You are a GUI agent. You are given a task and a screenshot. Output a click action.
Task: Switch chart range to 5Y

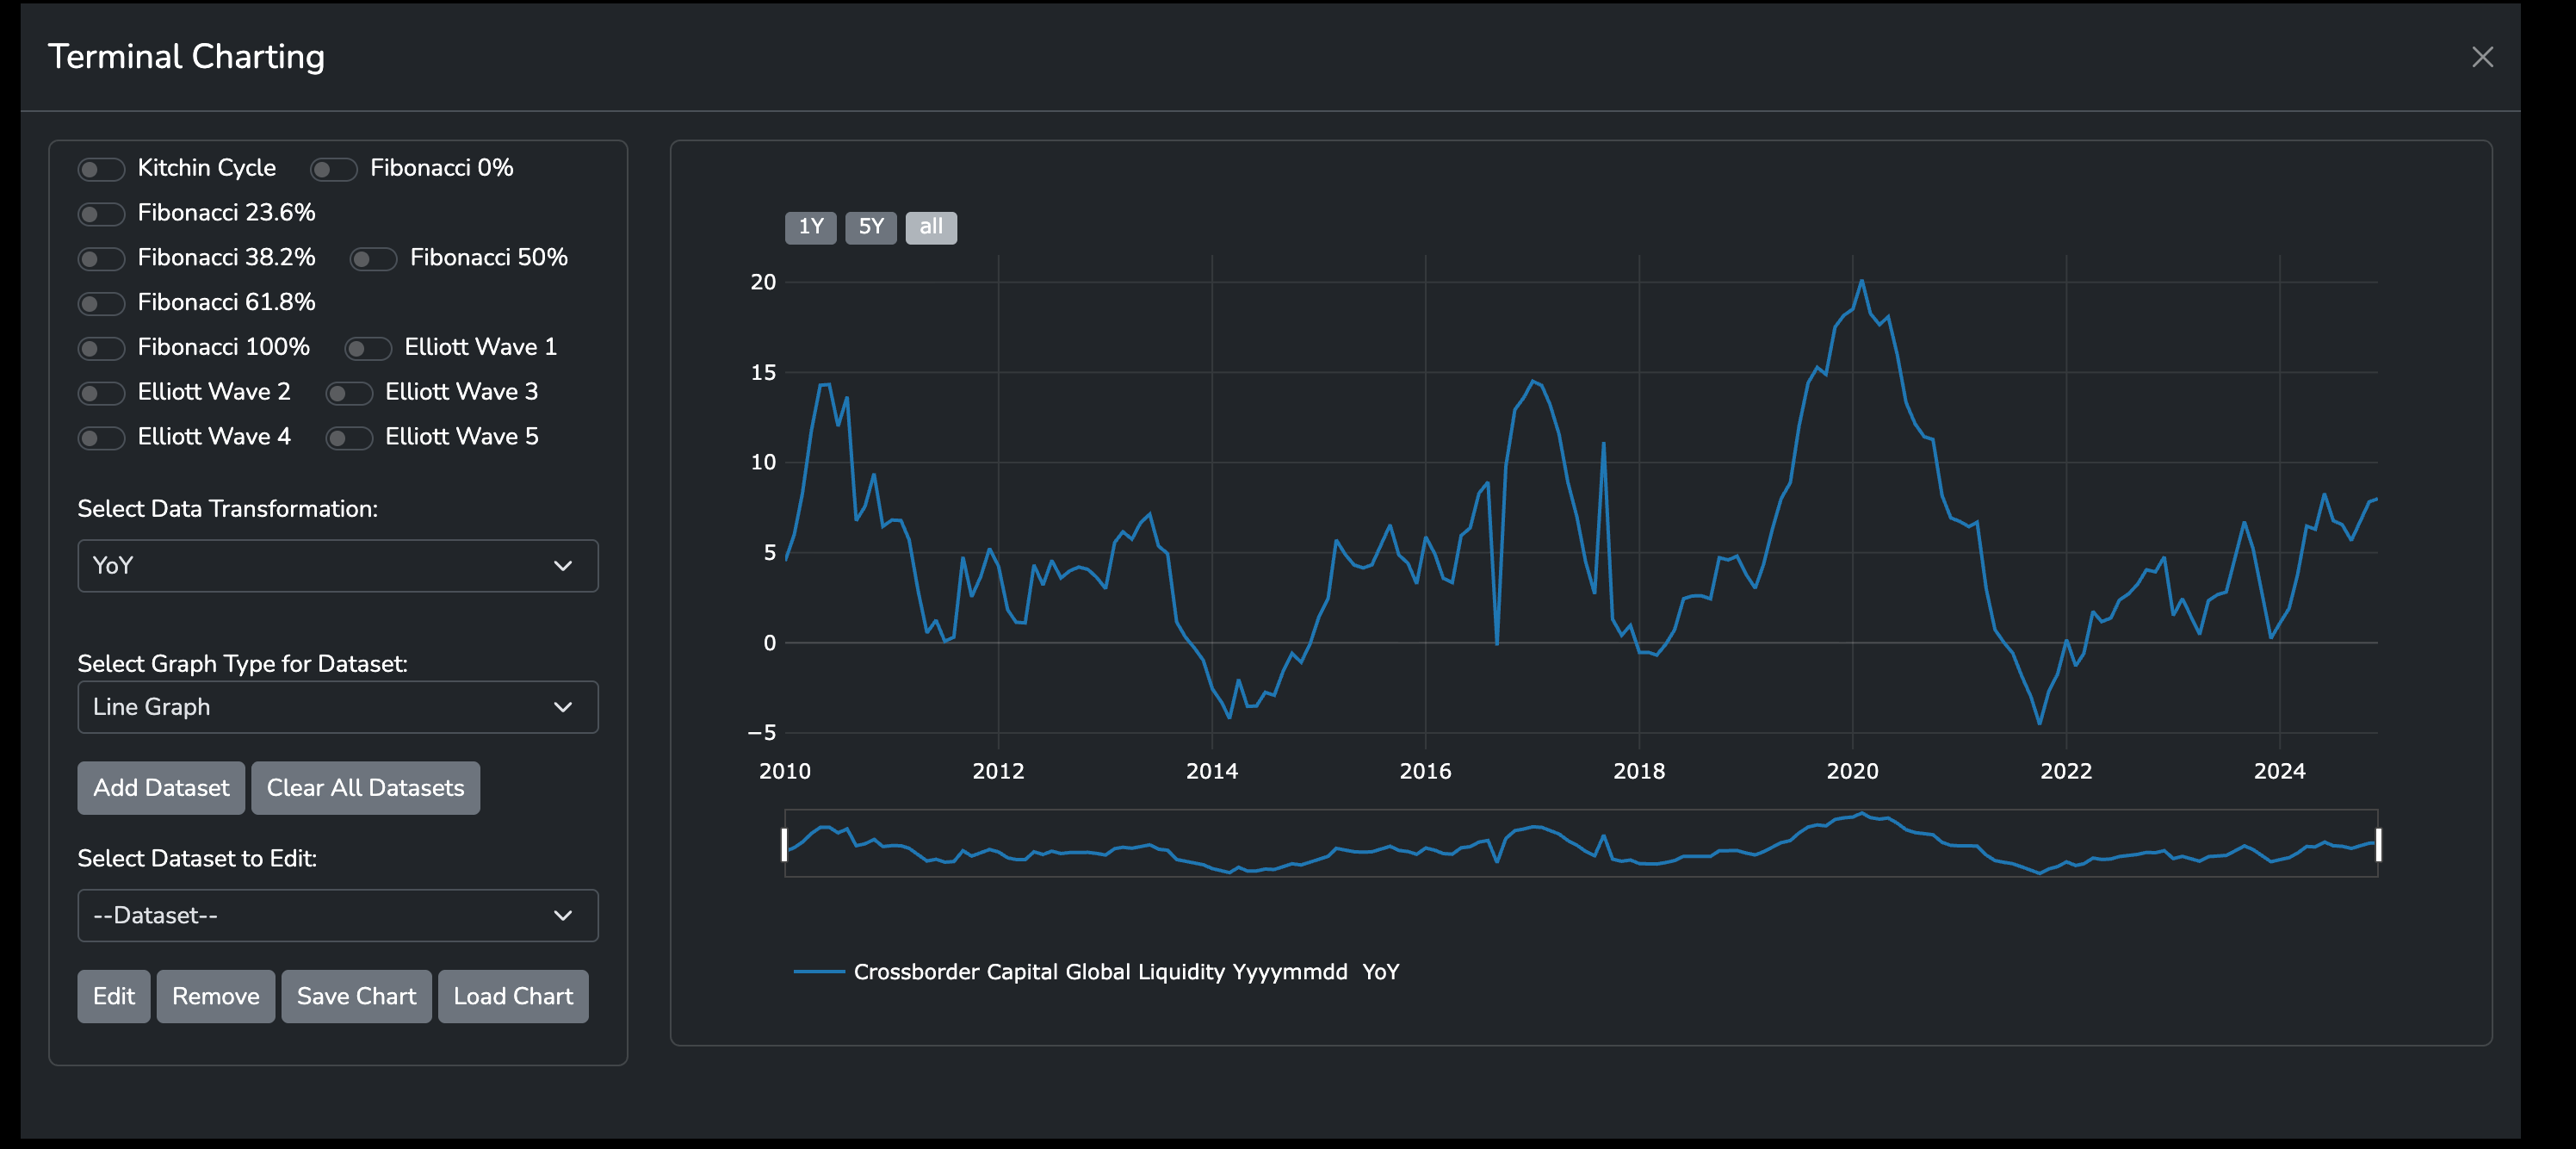pos(870,227)
